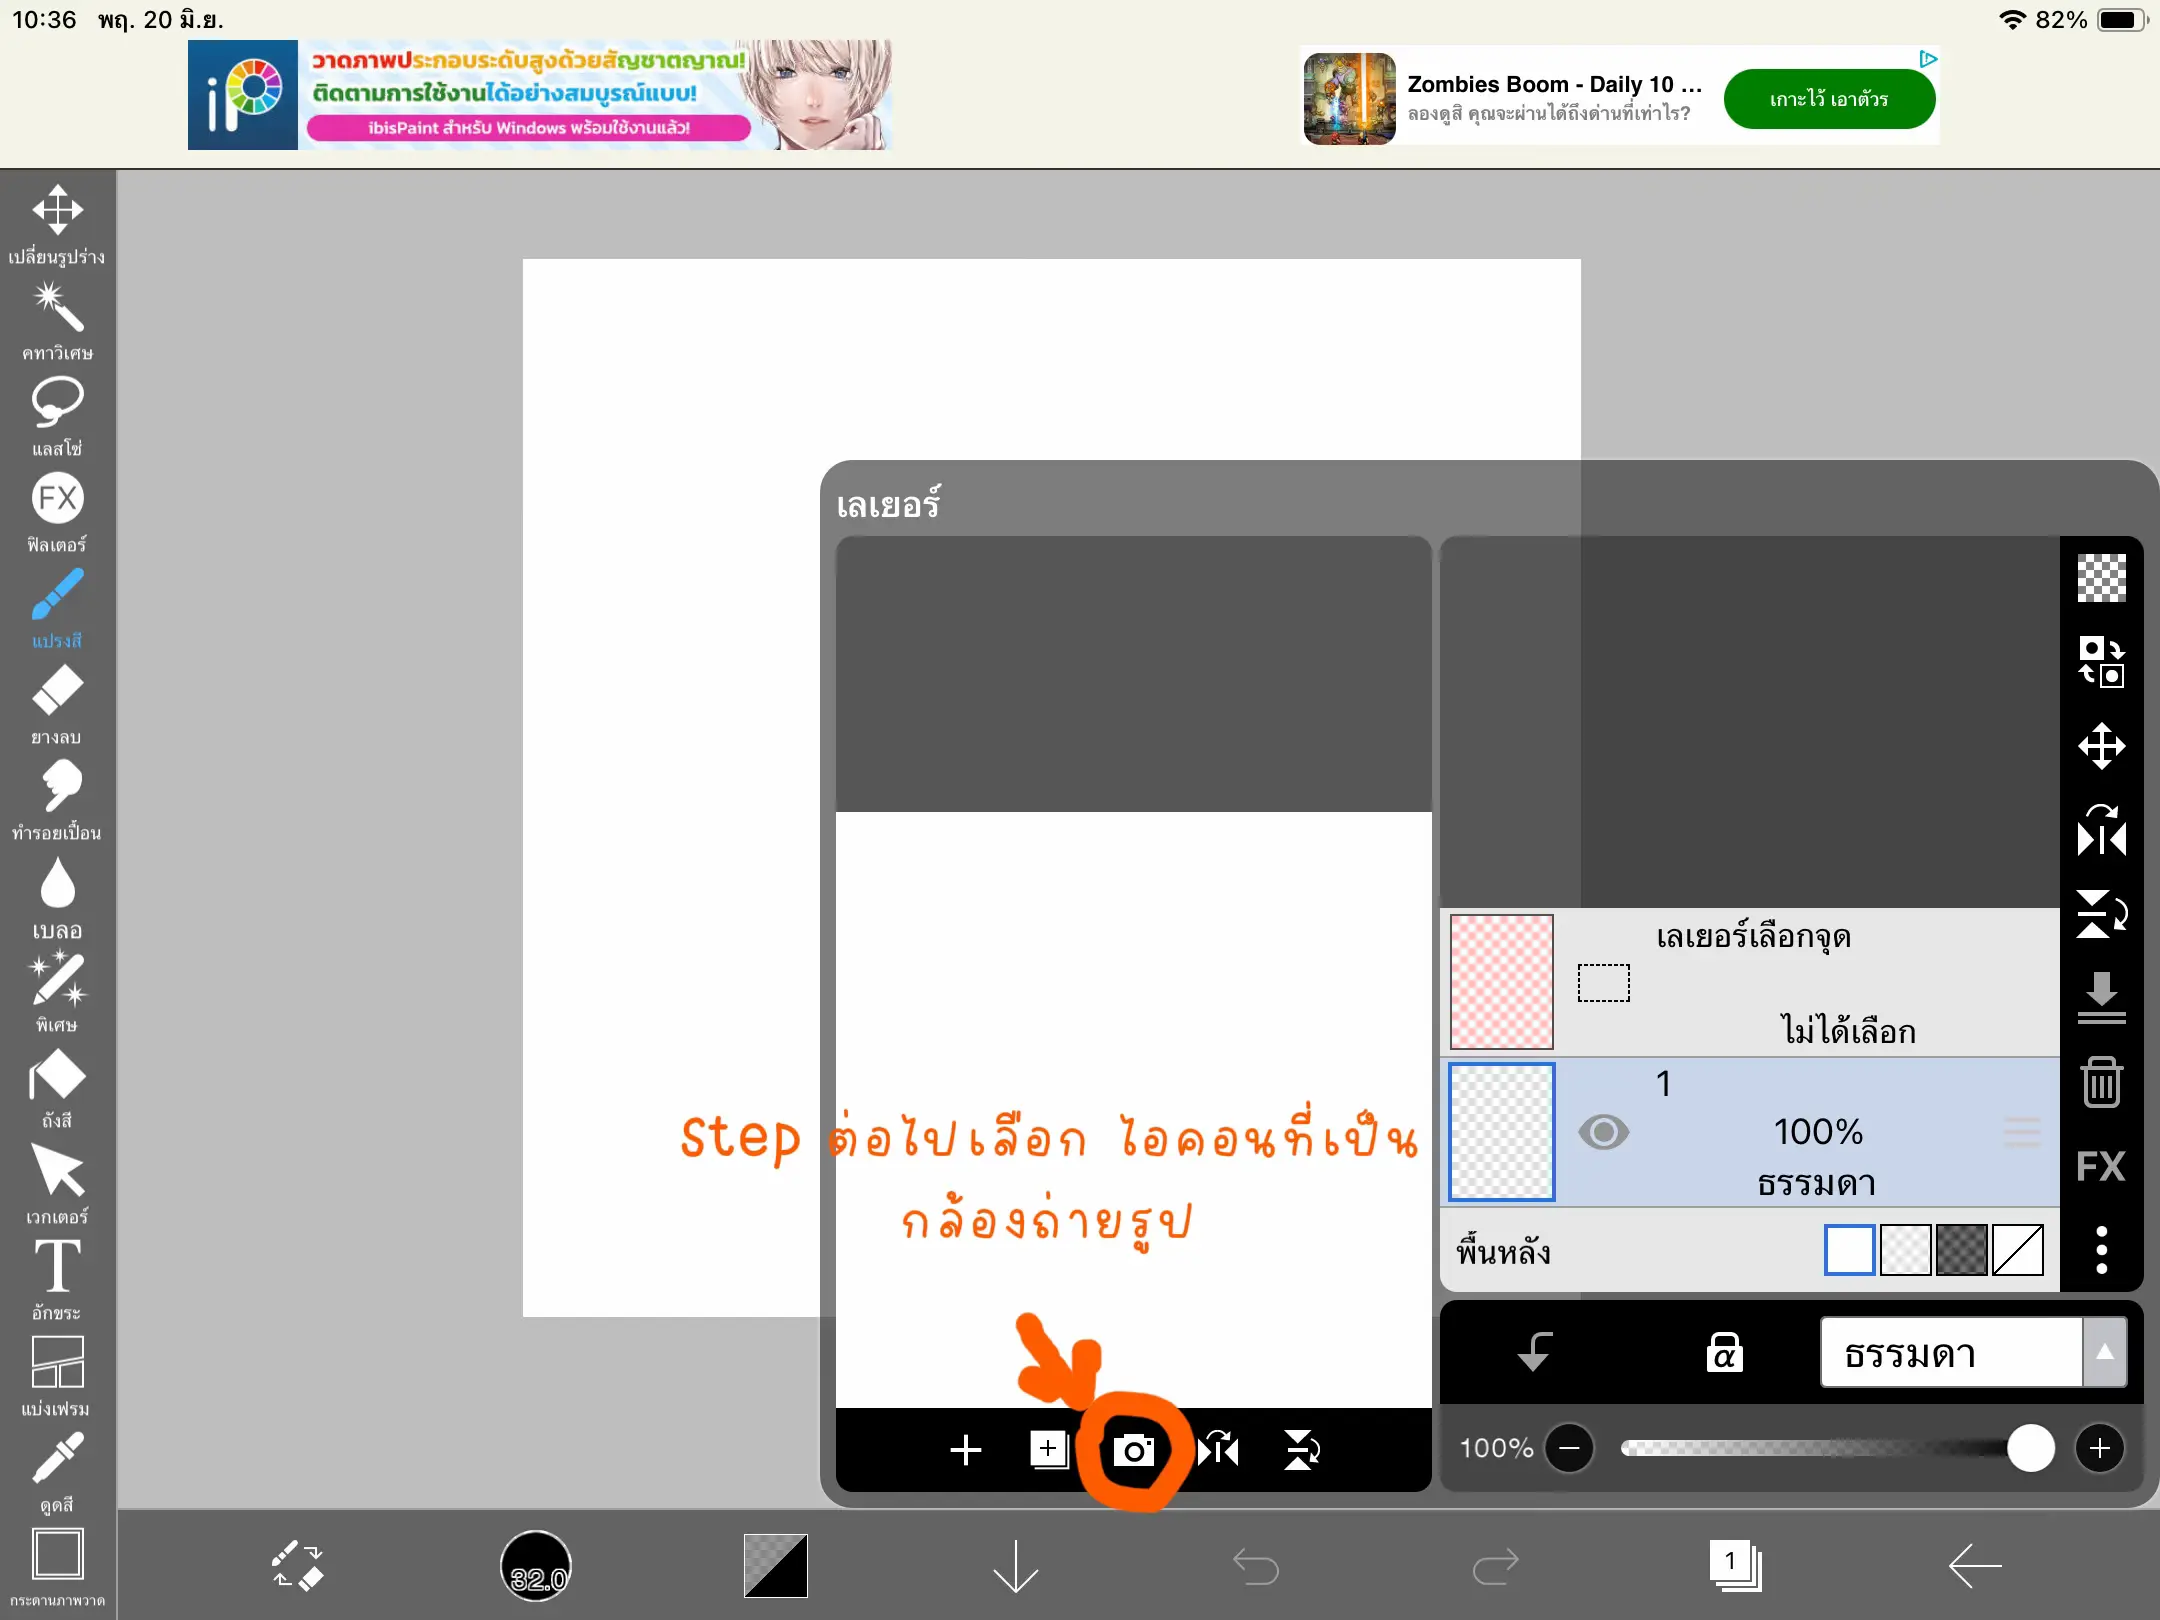Open FX layer effects in layers panel
2160x1620 pixels.
[2101, 1166]
